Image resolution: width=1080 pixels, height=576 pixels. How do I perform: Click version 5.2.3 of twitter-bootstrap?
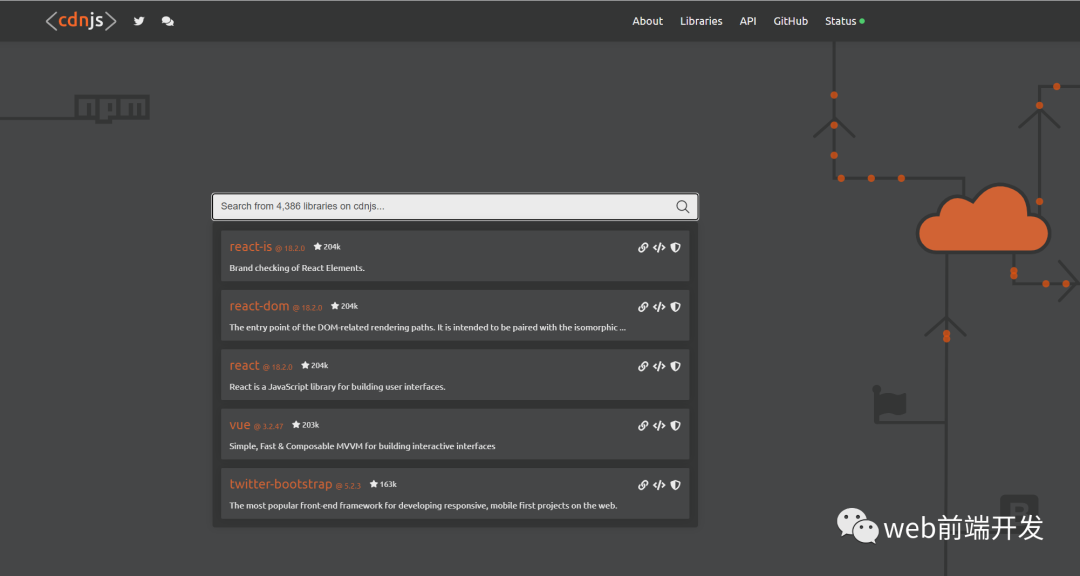point(349,486)
